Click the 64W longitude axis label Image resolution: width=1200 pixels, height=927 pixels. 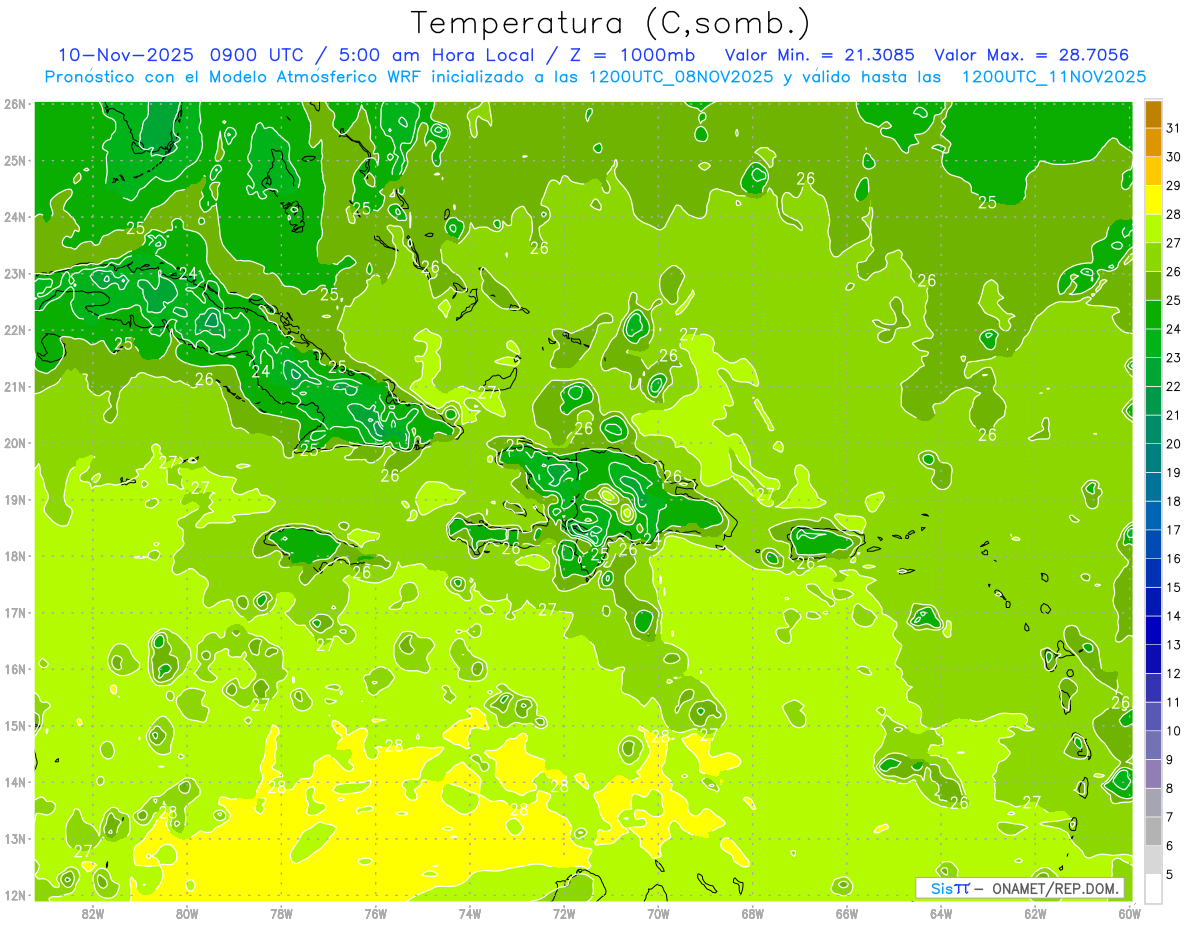[x=941, y=913]
